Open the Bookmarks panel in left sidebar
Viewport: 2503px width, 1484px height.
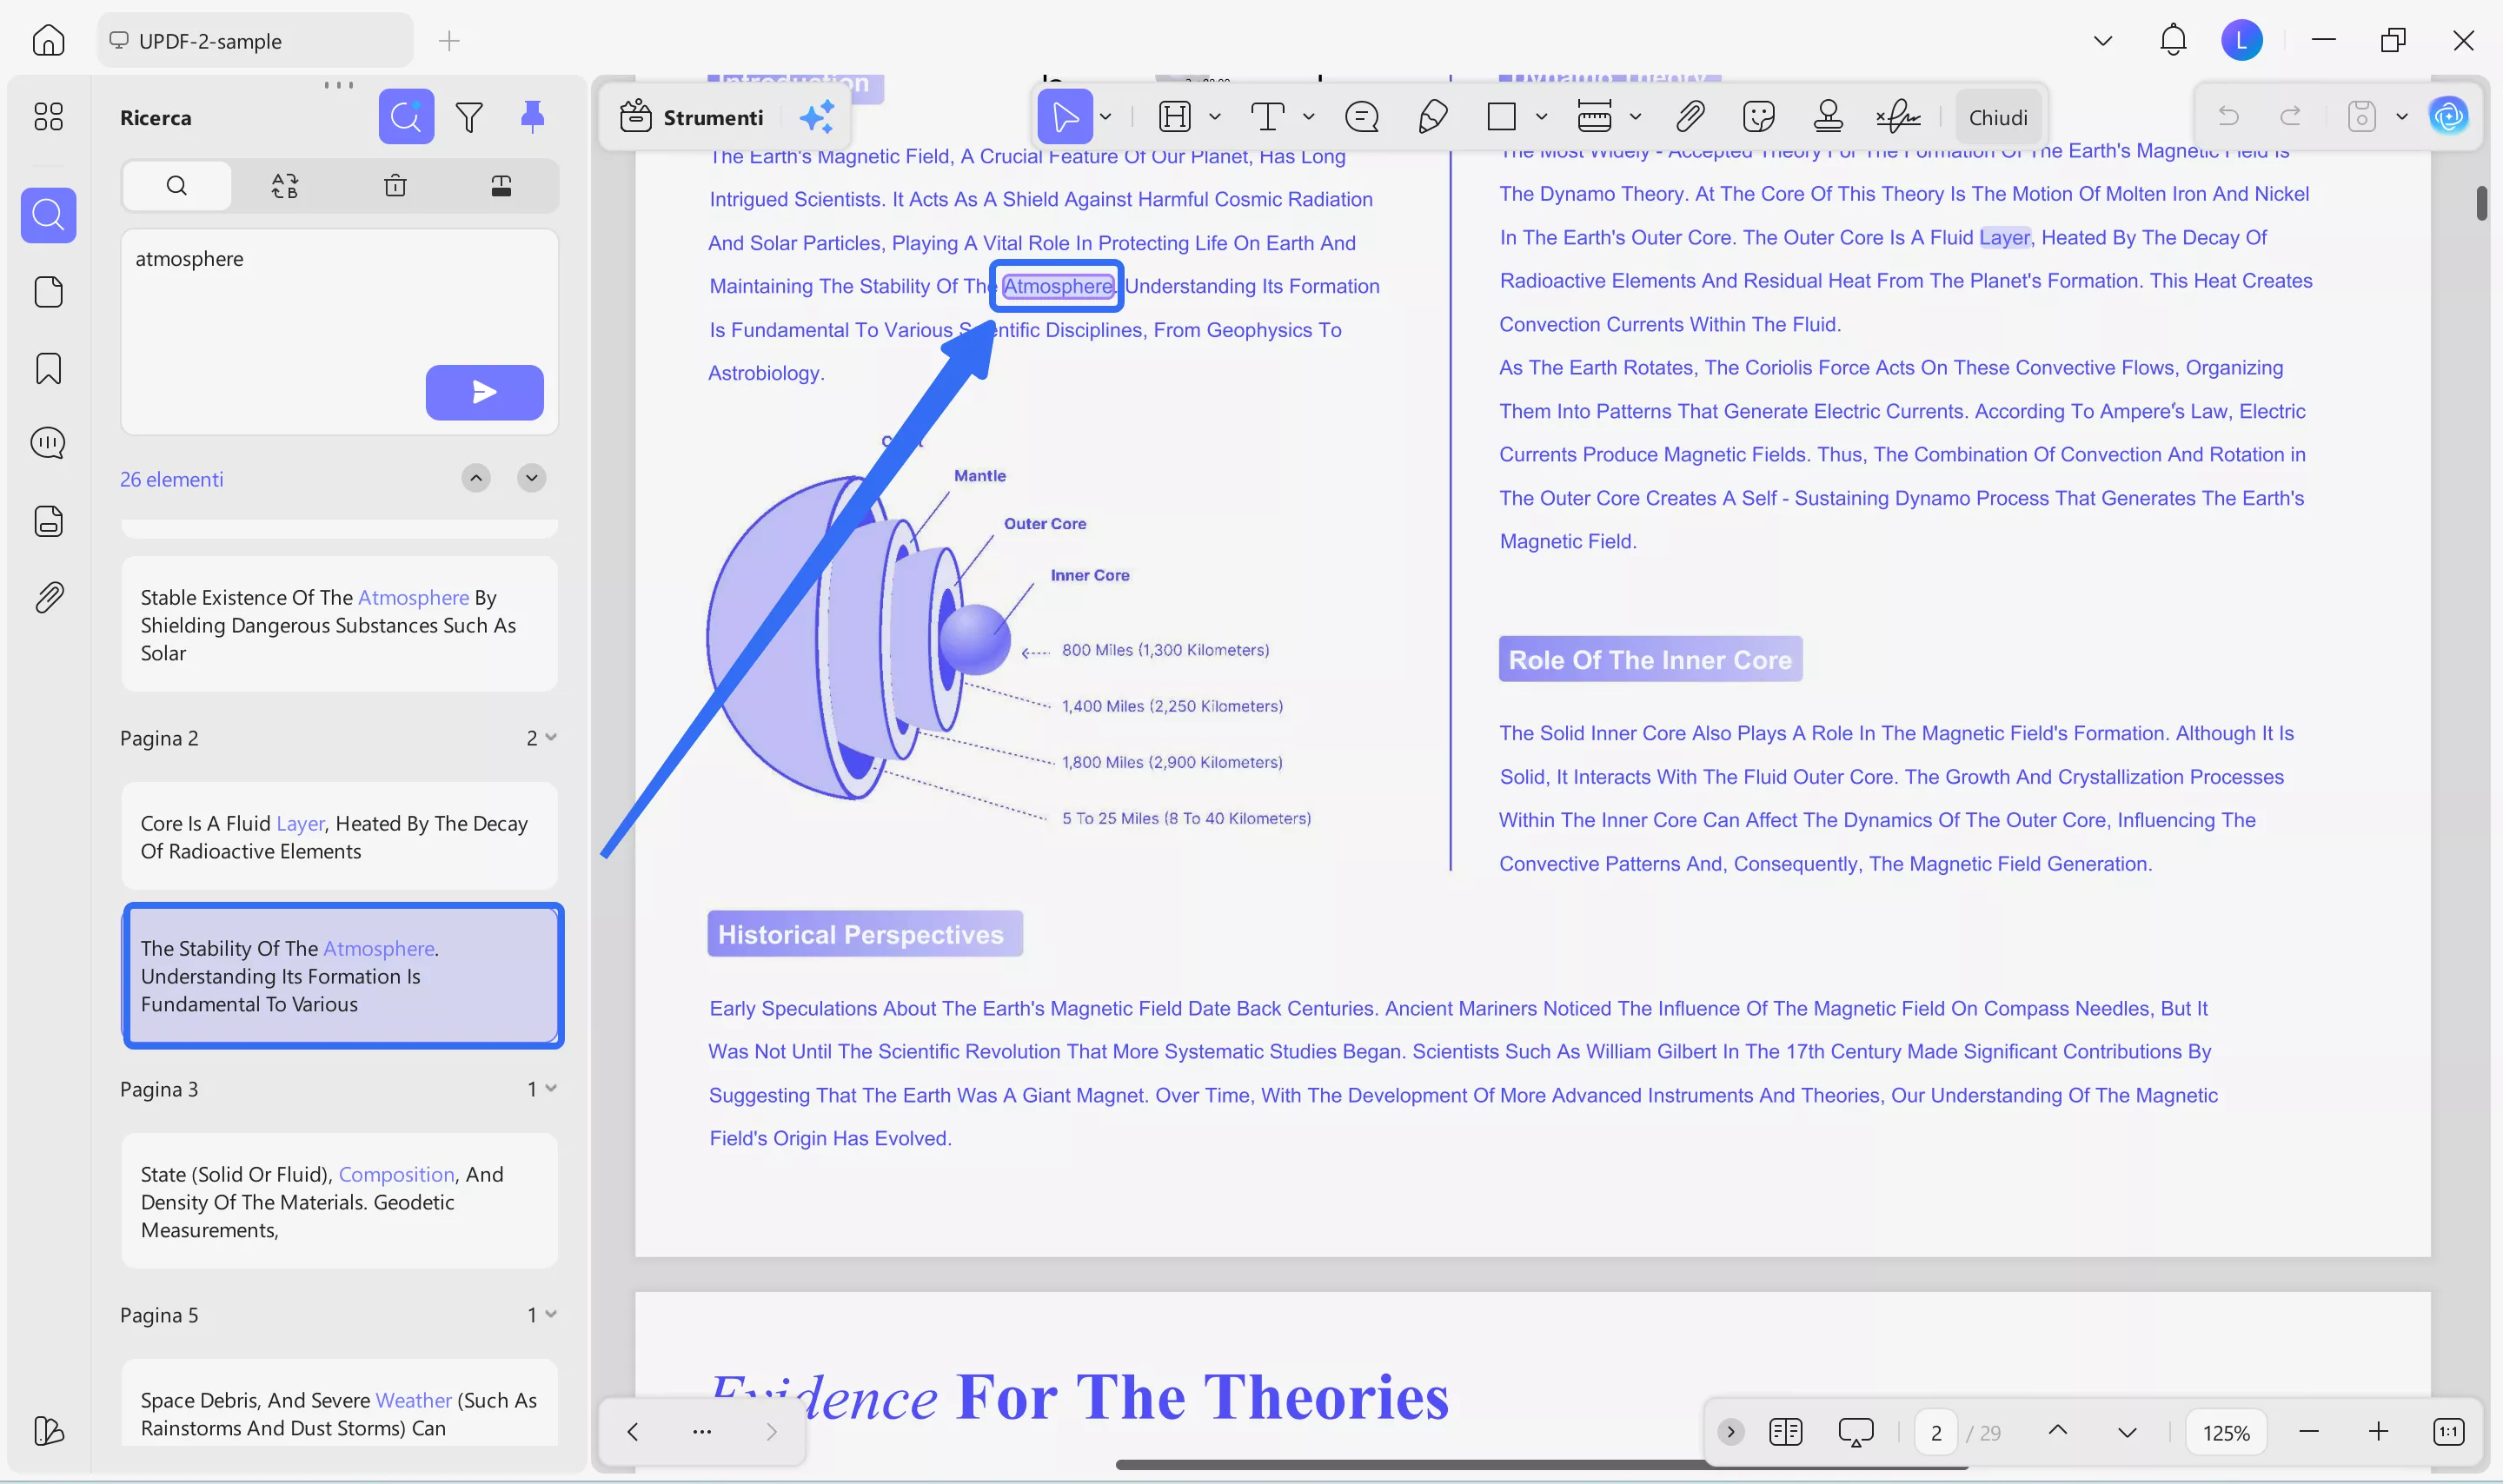coord(48,368)
